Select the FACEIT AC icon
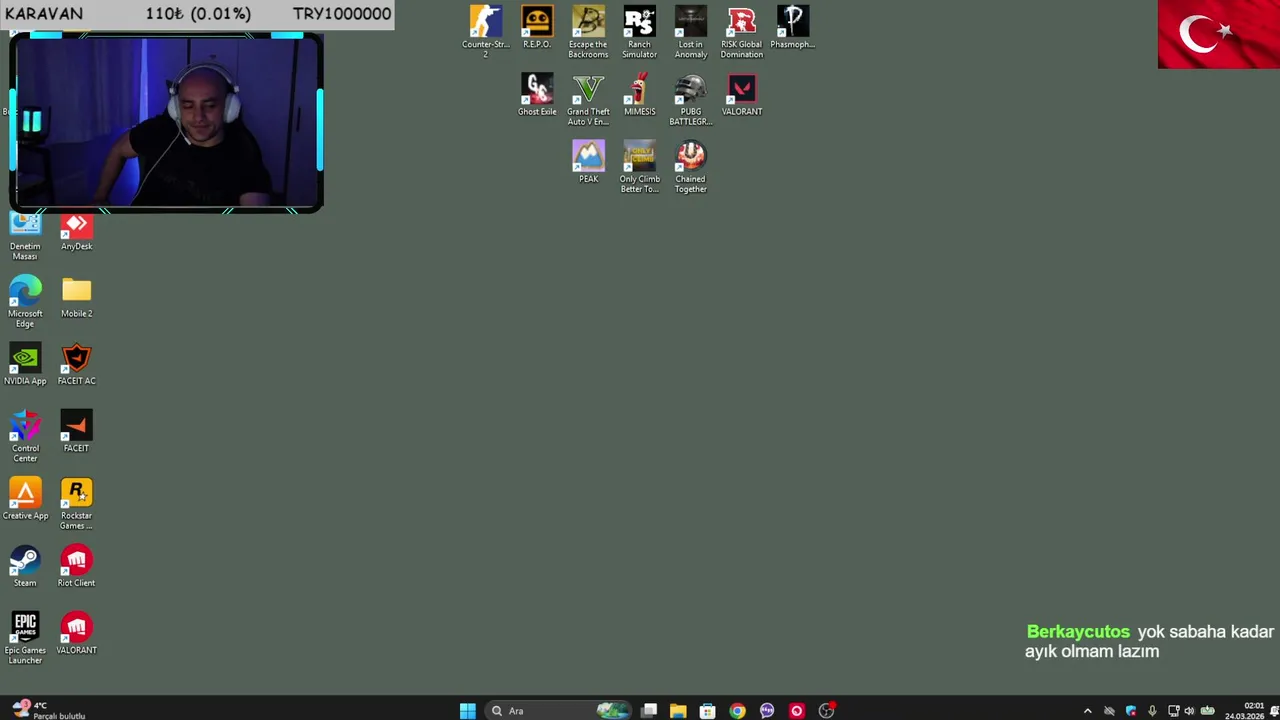 point(76,363)
